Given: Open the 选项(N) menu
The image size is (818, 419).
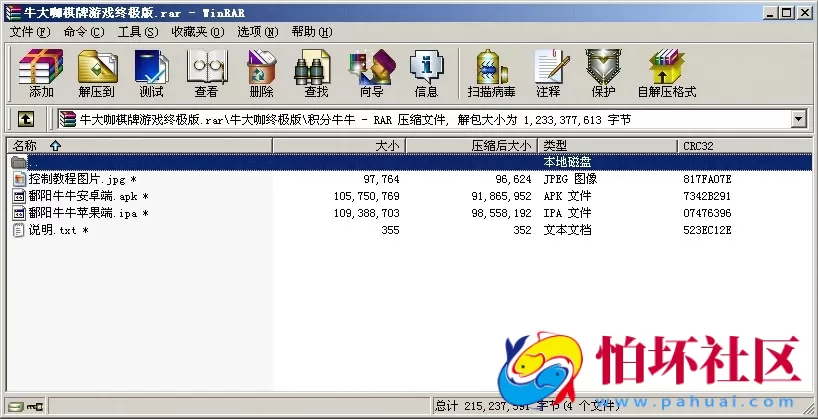Looking at the screenshot, I should (258, 32).
